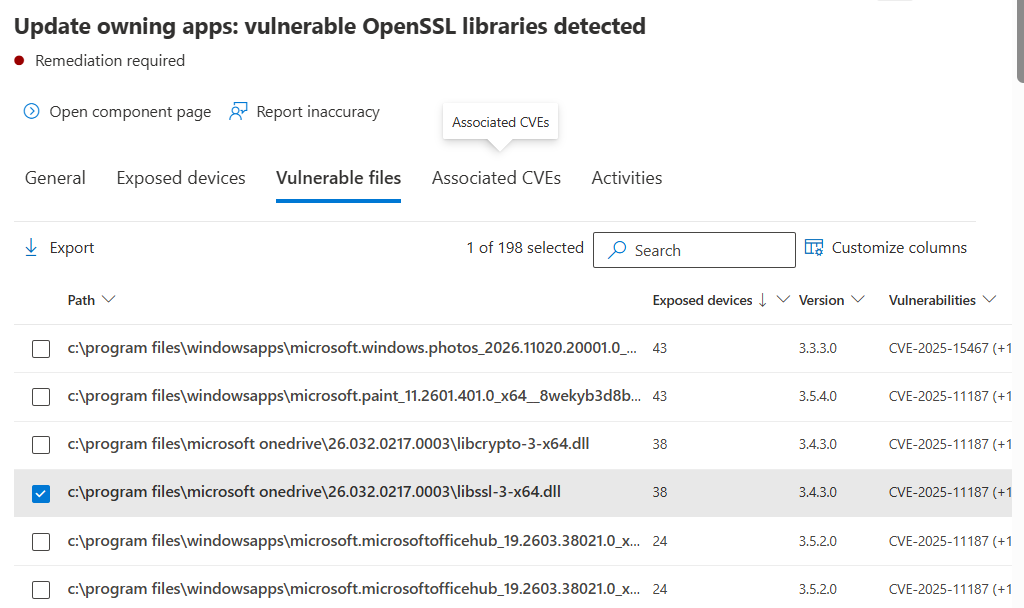Click the Vulnerabilities column header text
Image resolution: width=1024 pixels, height=608 pixels.
932,300
